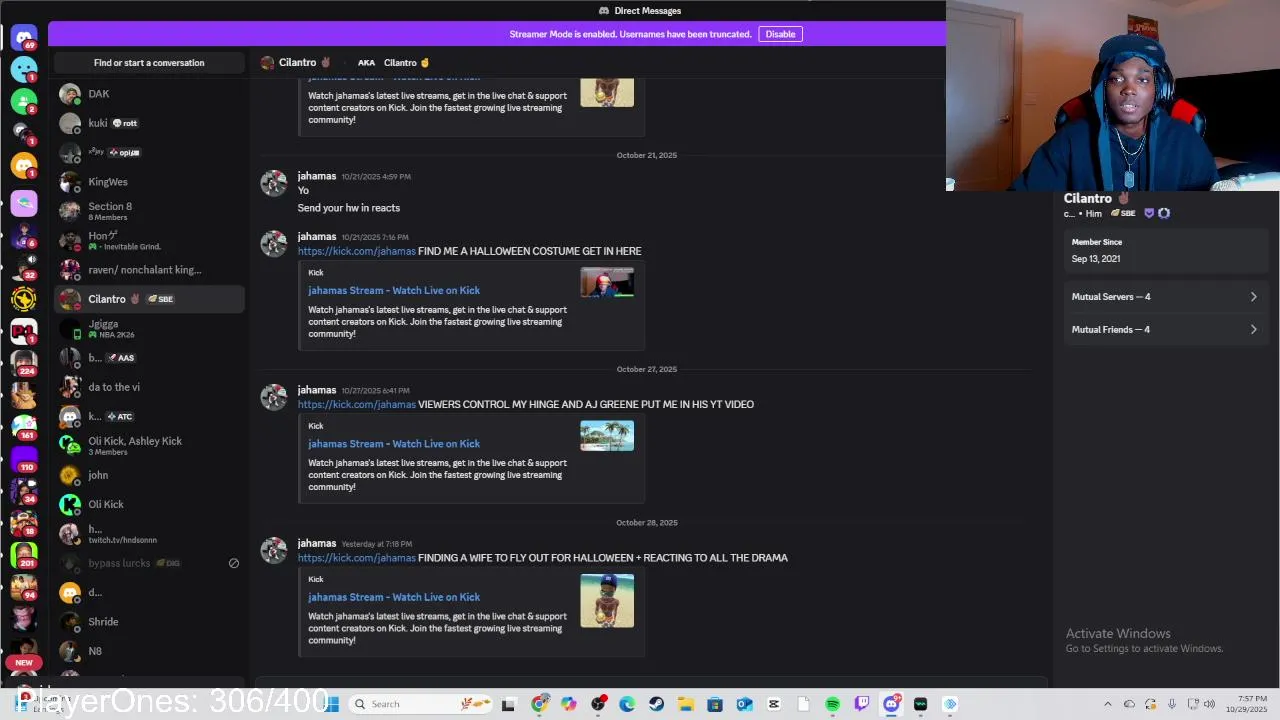The image size is (1280, 720).
Task: Click the NEW unread mentions indicator
Action: [24, 662]
